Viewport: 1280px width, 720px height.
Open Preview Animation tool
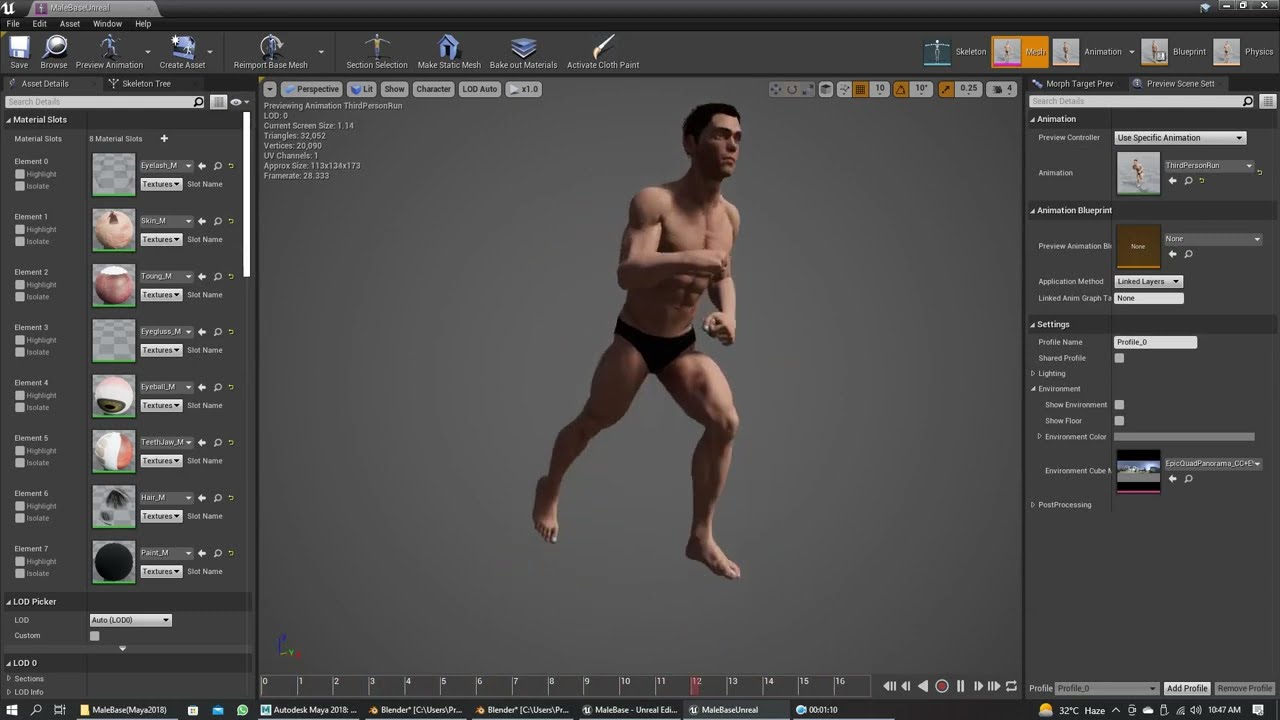[x=109, y=52]
